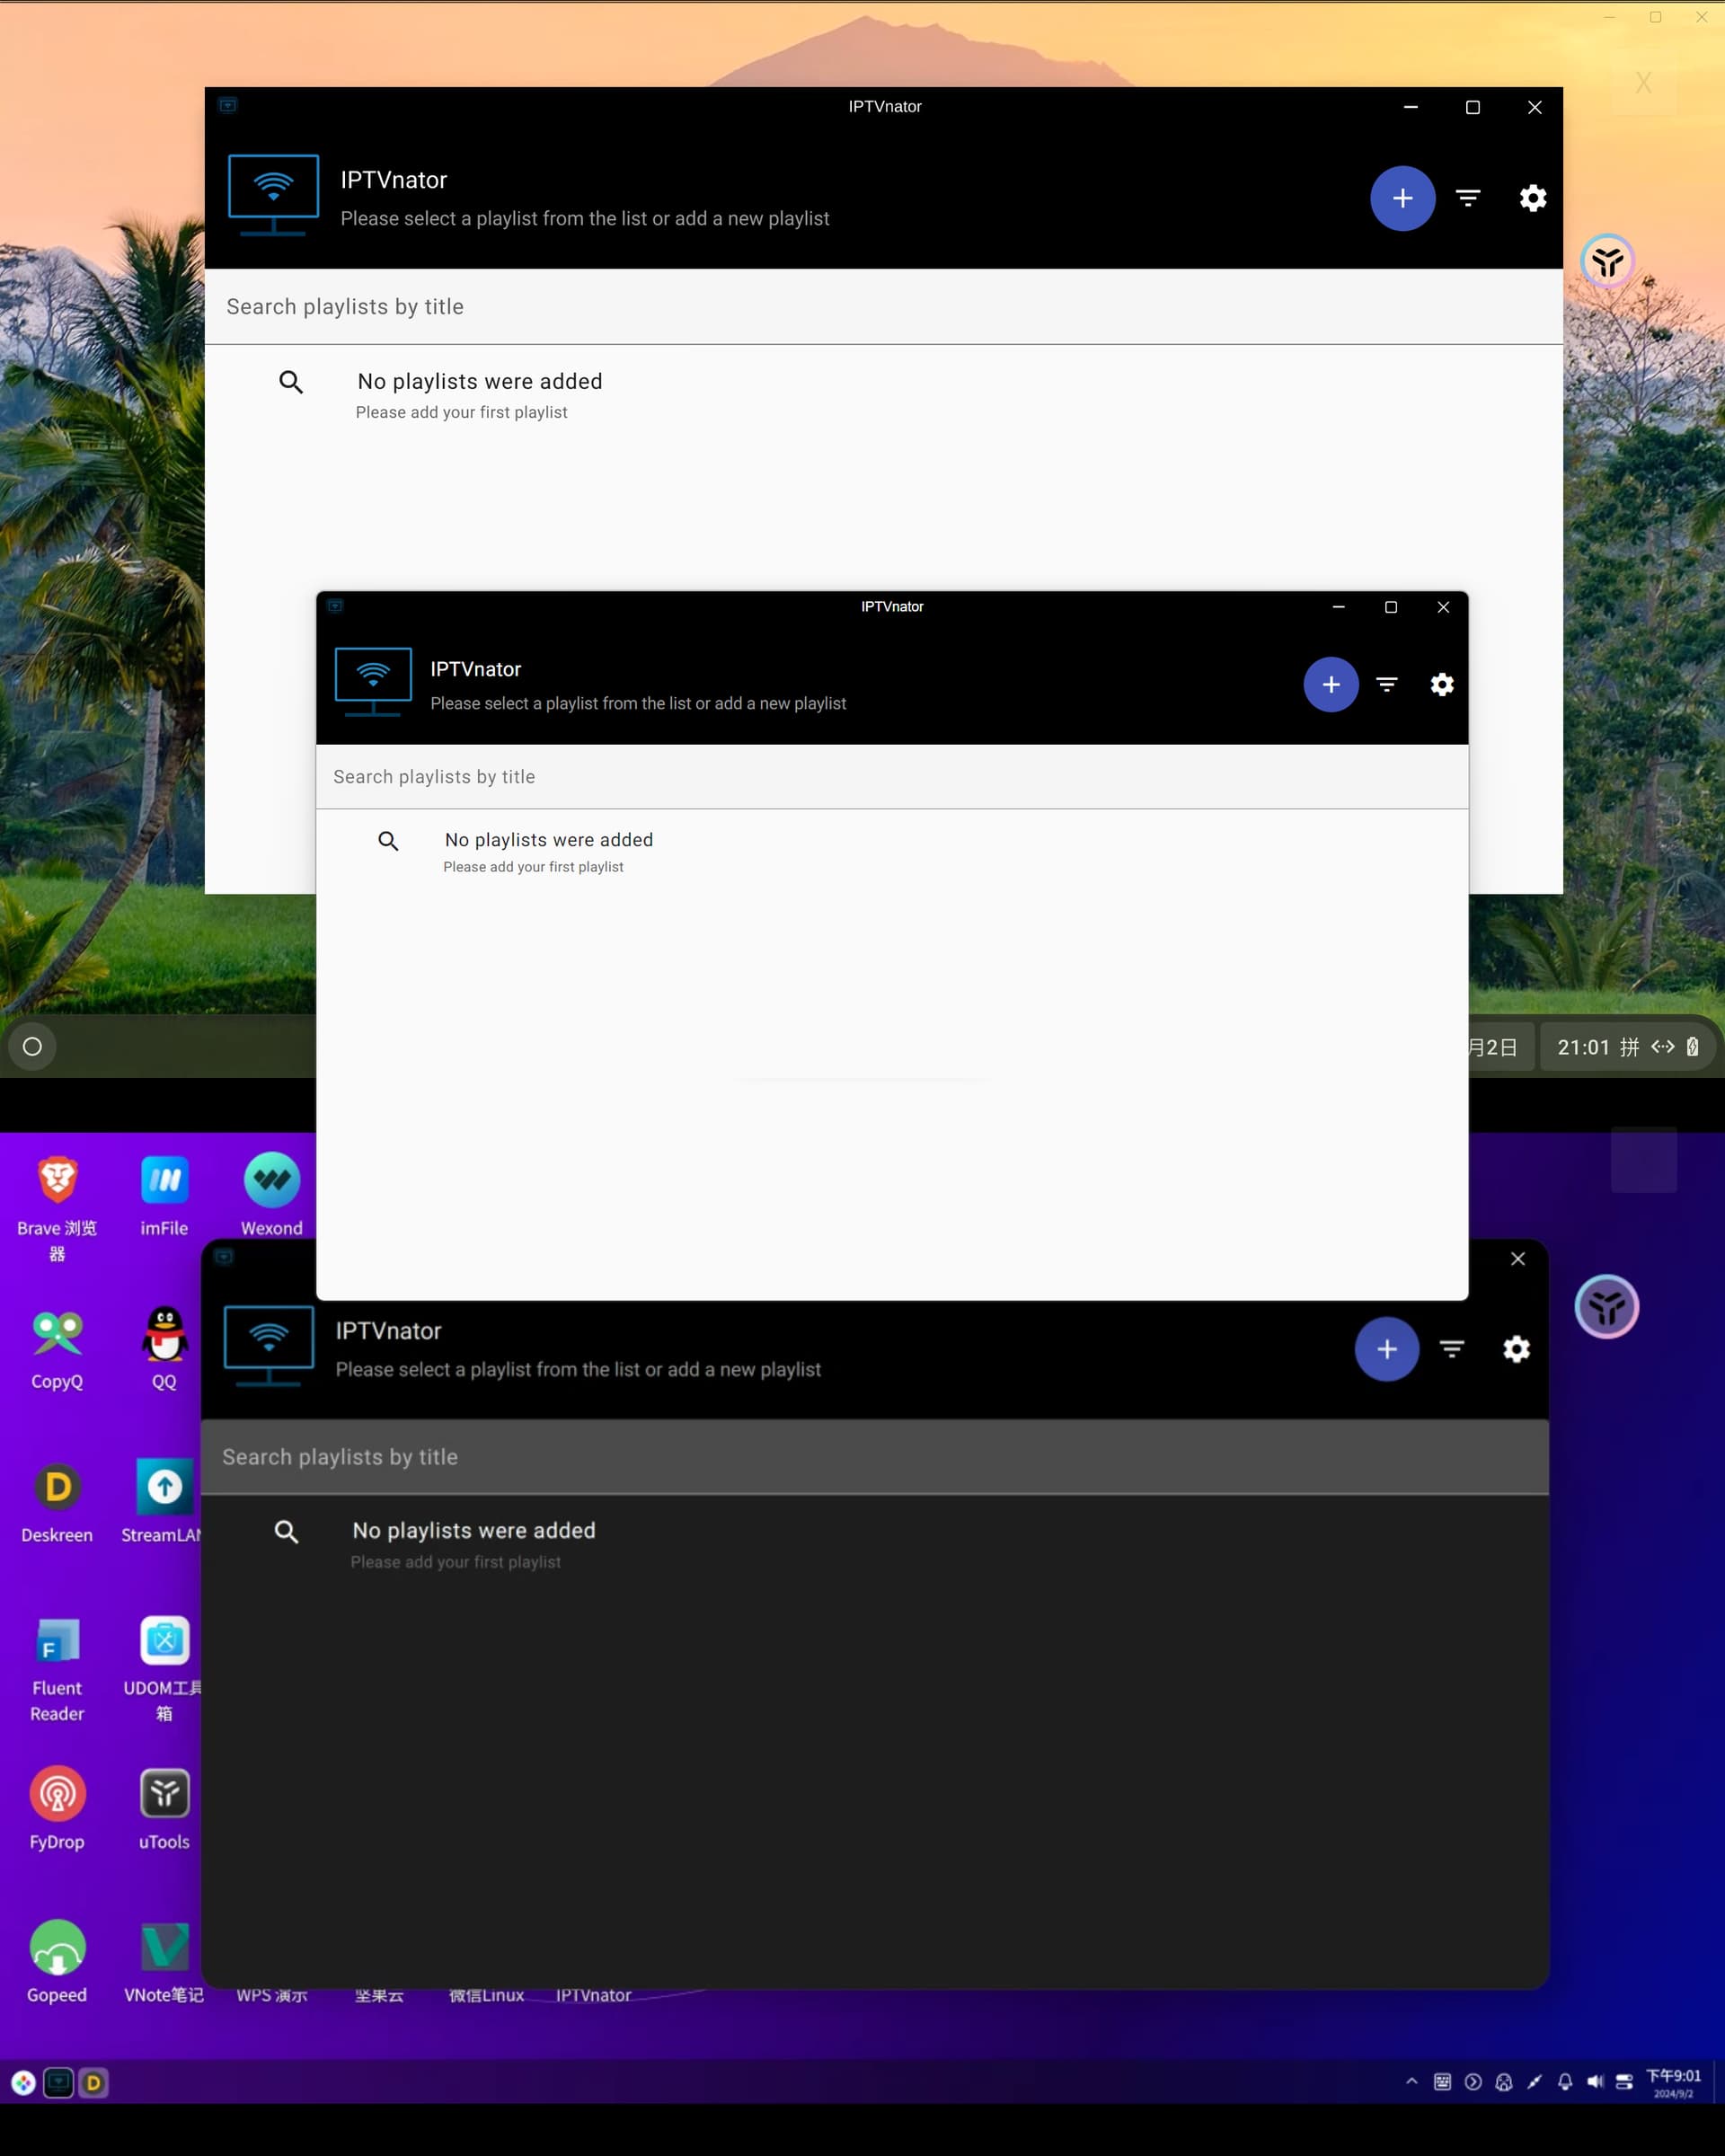Click Deskreen icon in bottom taskbar

[93, 2083]
